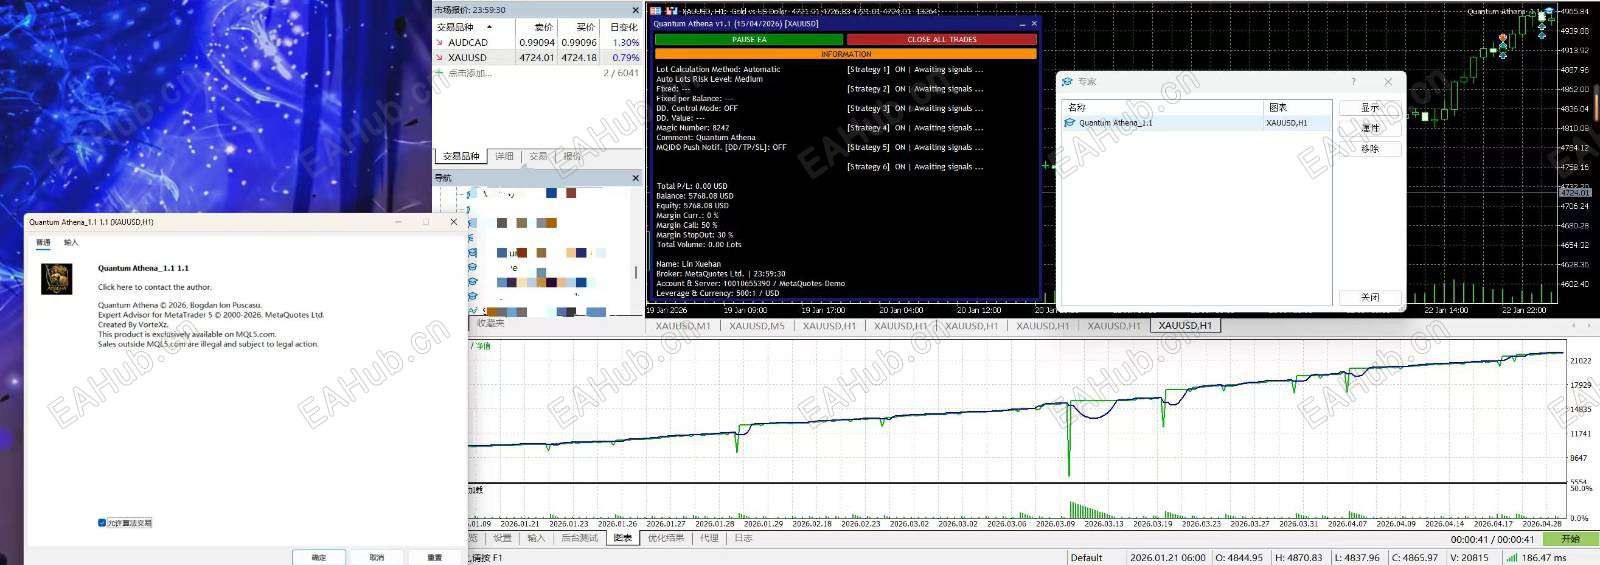1600x565 pixels.
Task: Close the Market Watch panel with its X
Action: [x=636, y=10]
